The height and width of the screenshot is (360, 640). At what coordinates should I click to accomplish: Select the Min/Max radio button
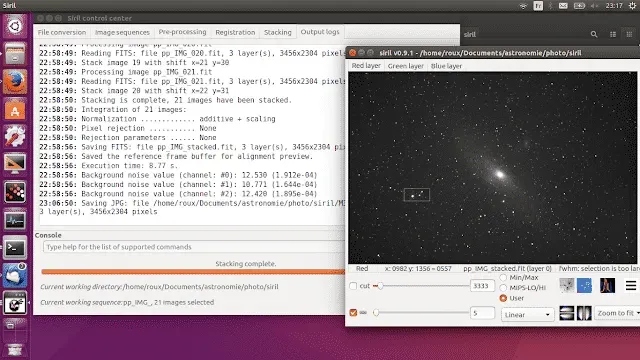click(x=503, y=278)
